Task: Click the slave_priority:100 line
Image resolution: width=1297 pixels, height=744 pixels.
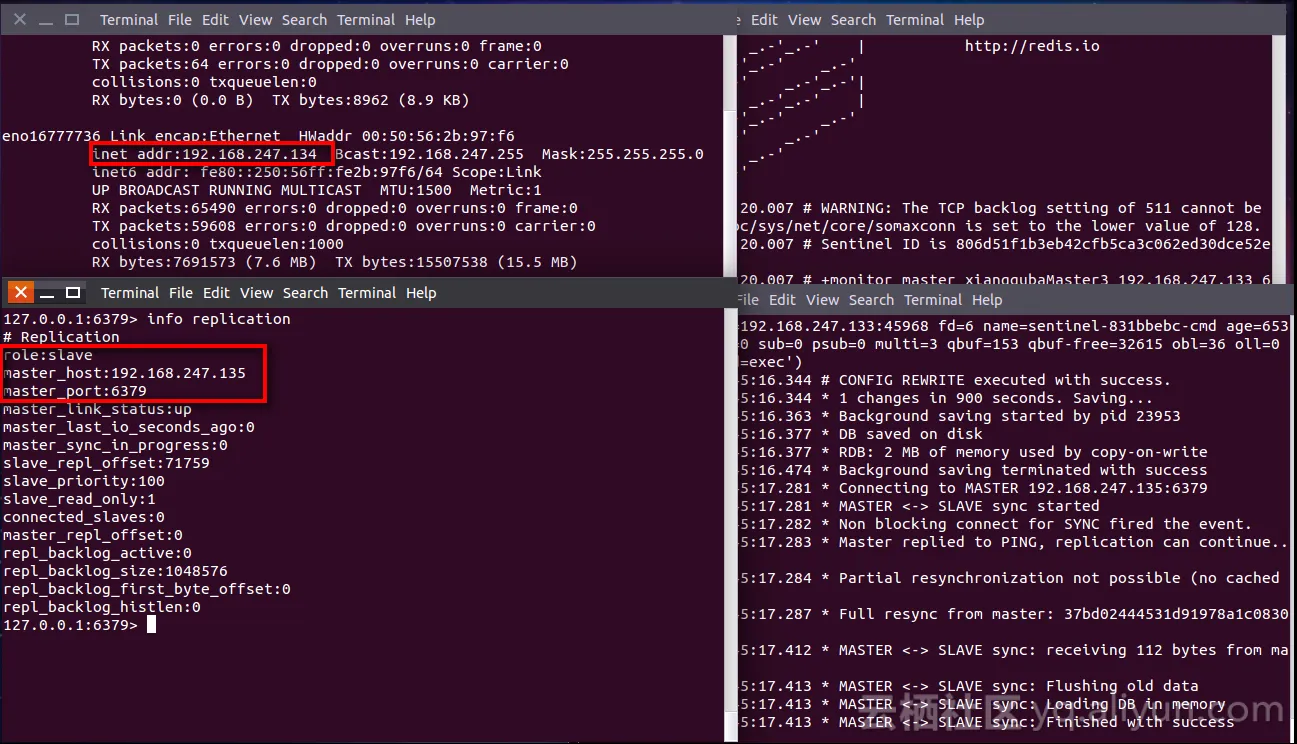Action: tap(84, 481)
